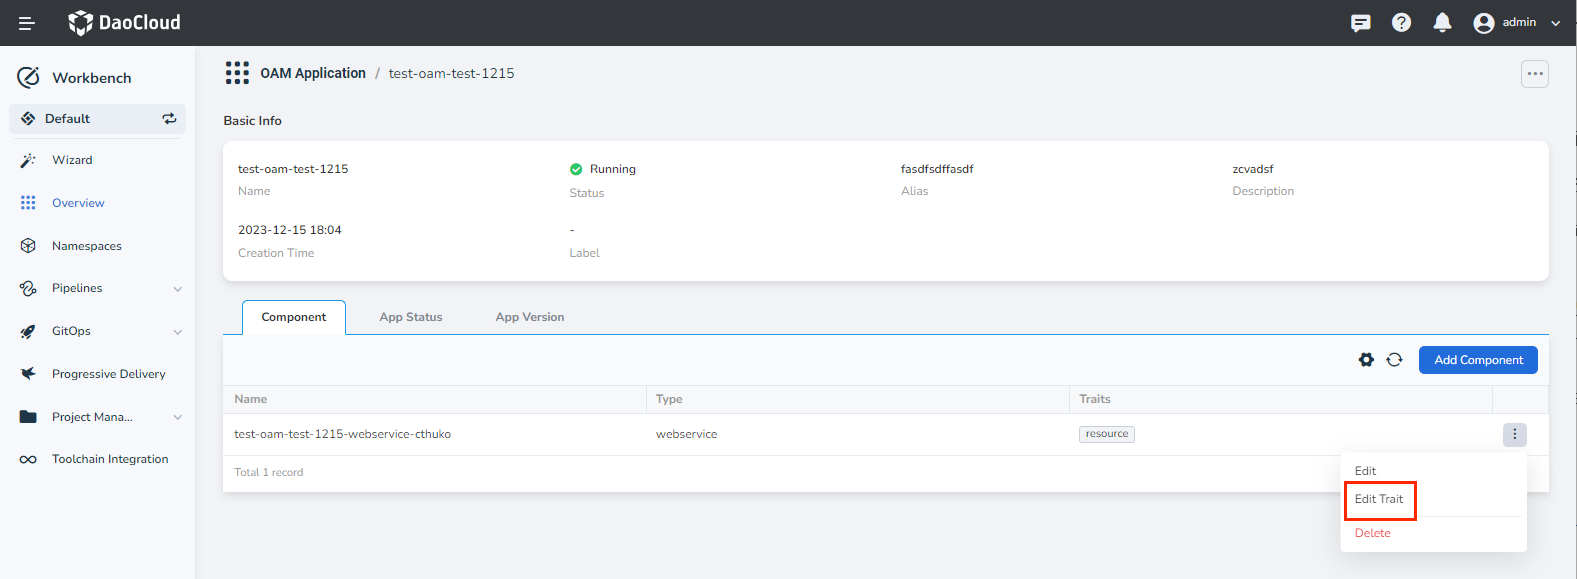Viewport: 1577px width, 579px height.
Task: Open the messages chat icon
Action: point(1360,23)
